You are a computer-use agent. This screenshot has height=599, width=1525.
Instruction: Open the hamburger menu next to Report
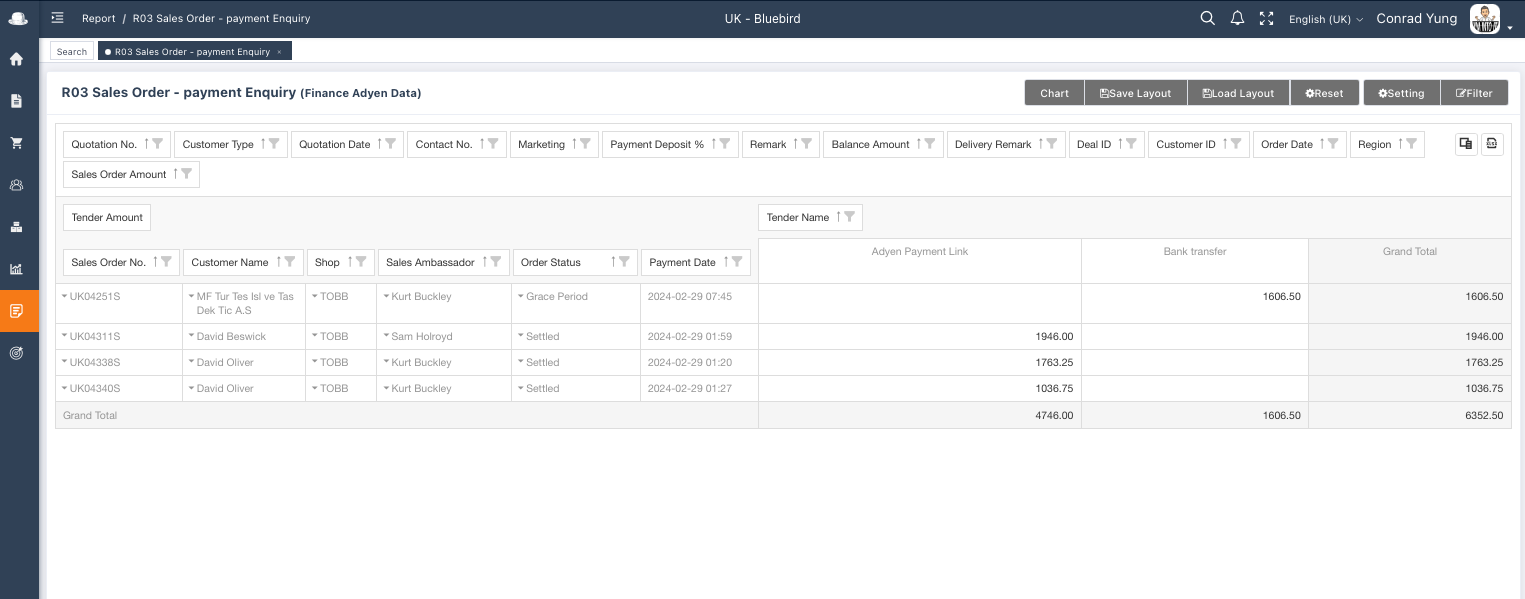(x=57, y=17)
